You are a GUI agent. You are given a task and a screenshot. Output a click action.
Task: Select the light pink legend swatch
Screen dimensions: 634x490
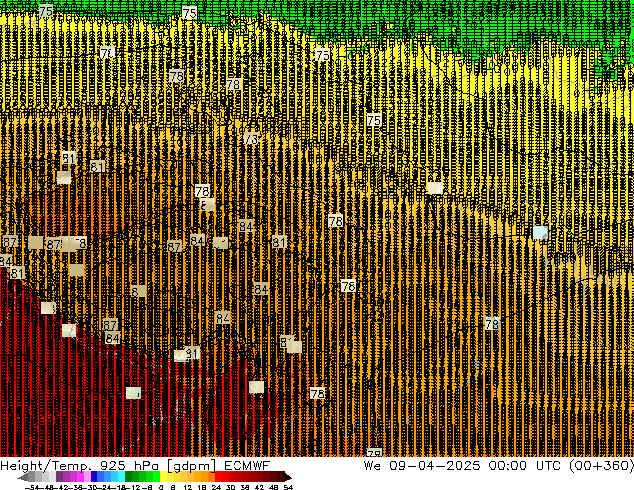coord(87,477)
